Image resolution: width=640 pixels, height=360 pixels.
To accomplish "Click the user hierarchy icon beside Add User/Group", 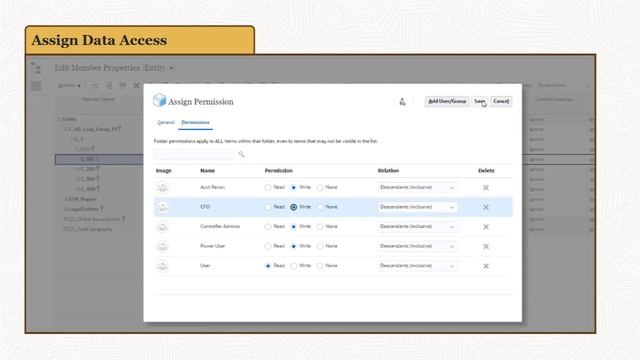I will click(x=402, y=102).
